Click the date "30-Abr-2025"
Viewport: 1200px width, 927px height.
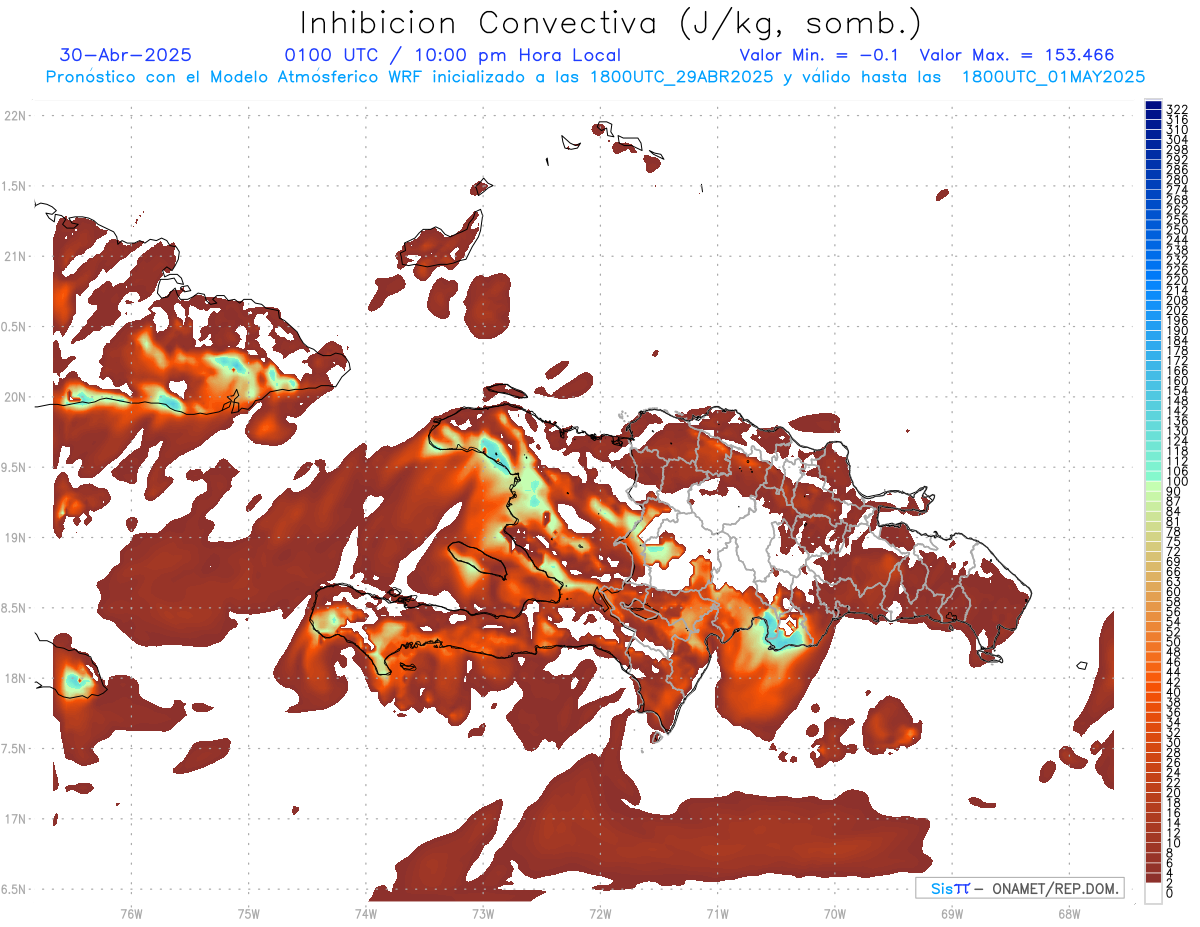point(126,55)
